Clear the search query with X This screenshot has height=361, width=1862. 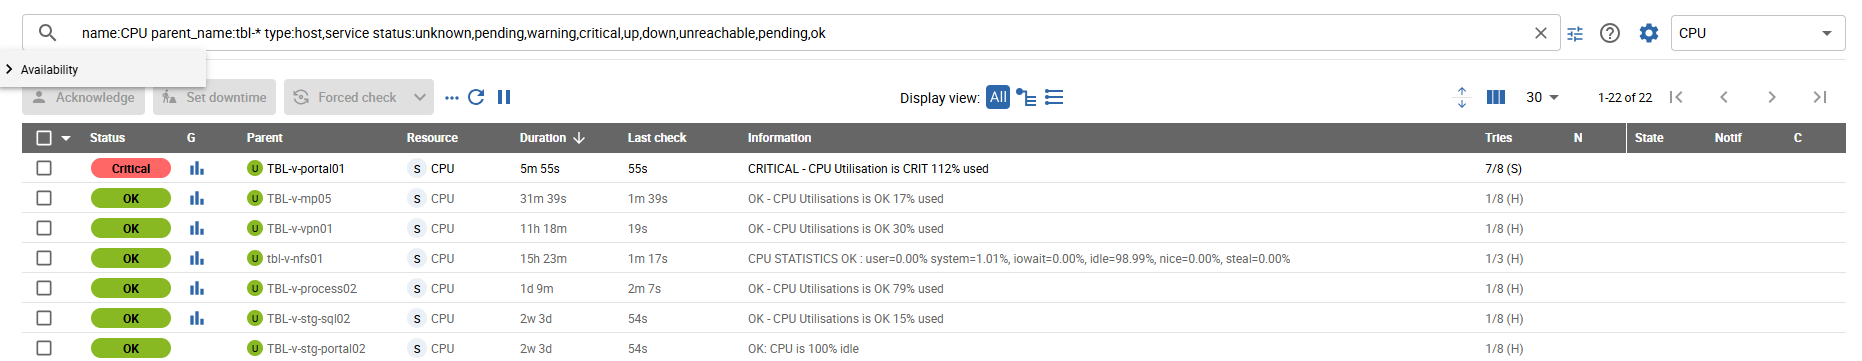pyautogui.click(x=1541, y=33)
